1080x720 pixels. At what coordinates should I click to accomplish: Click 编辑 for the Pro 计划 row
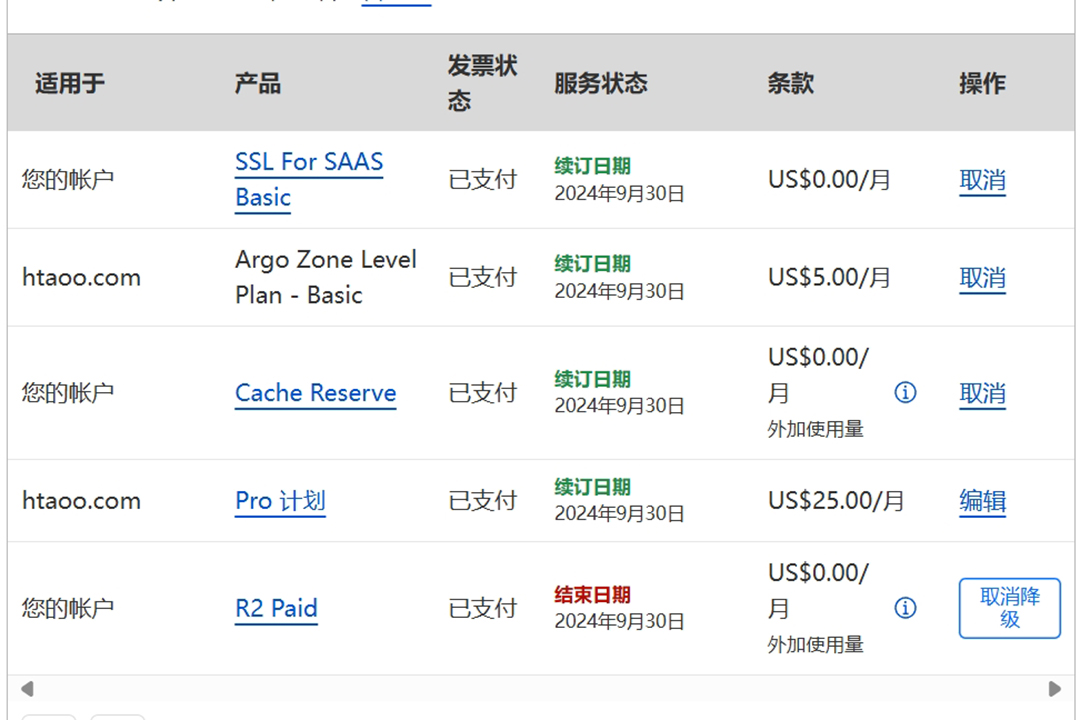coord(982,501)
